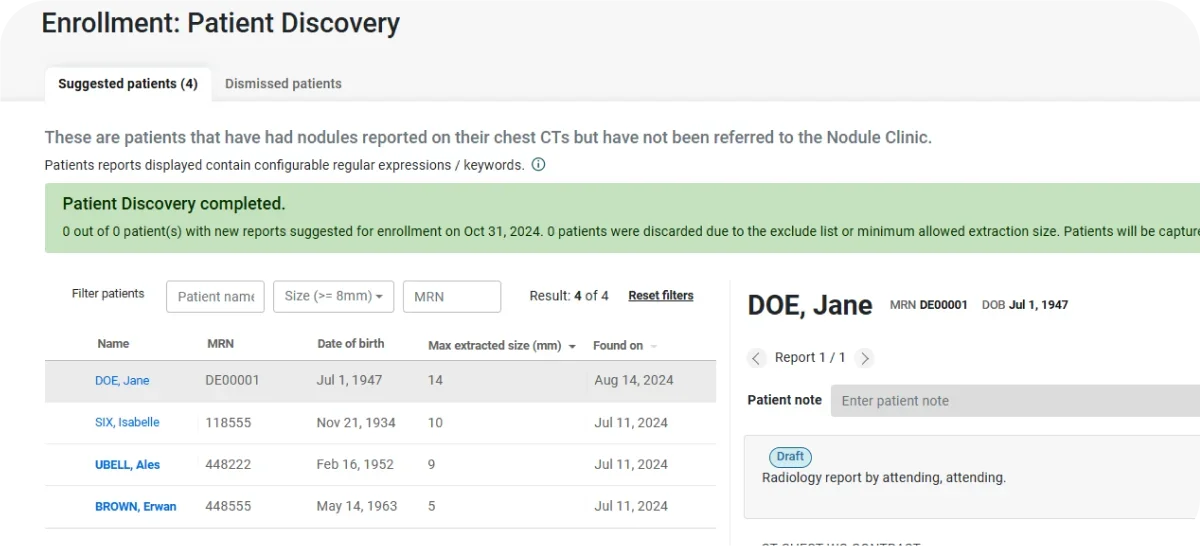
Task: Focus the Patient name filter field
Action: point(215,296)
